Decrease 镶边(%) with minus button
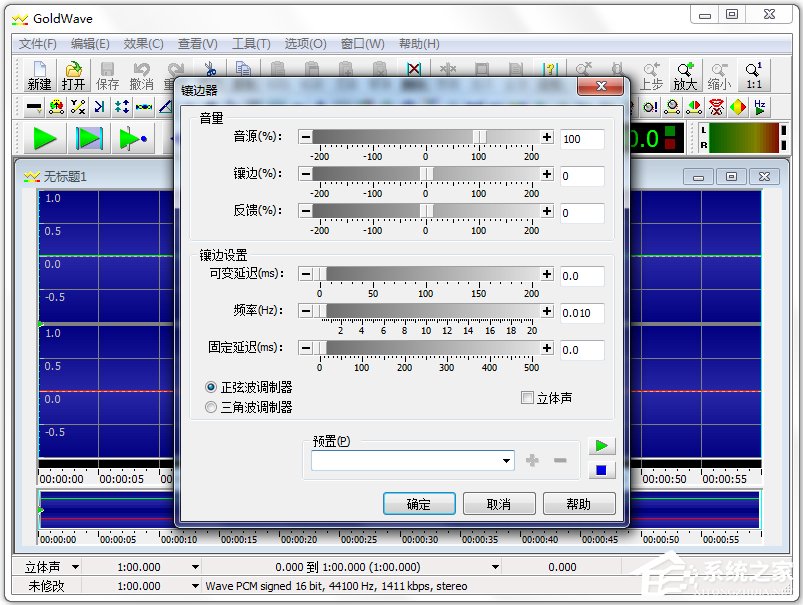The image size is (803, 605). tap(306, 174)
